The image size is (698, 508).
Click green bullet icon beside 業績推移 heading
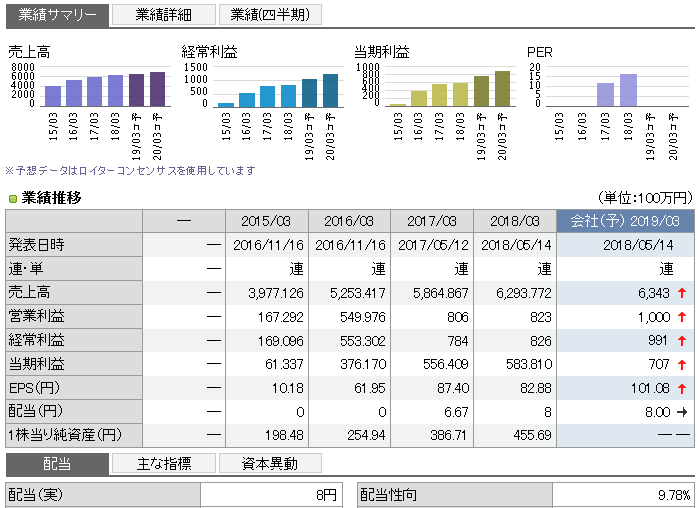[12, 198]
